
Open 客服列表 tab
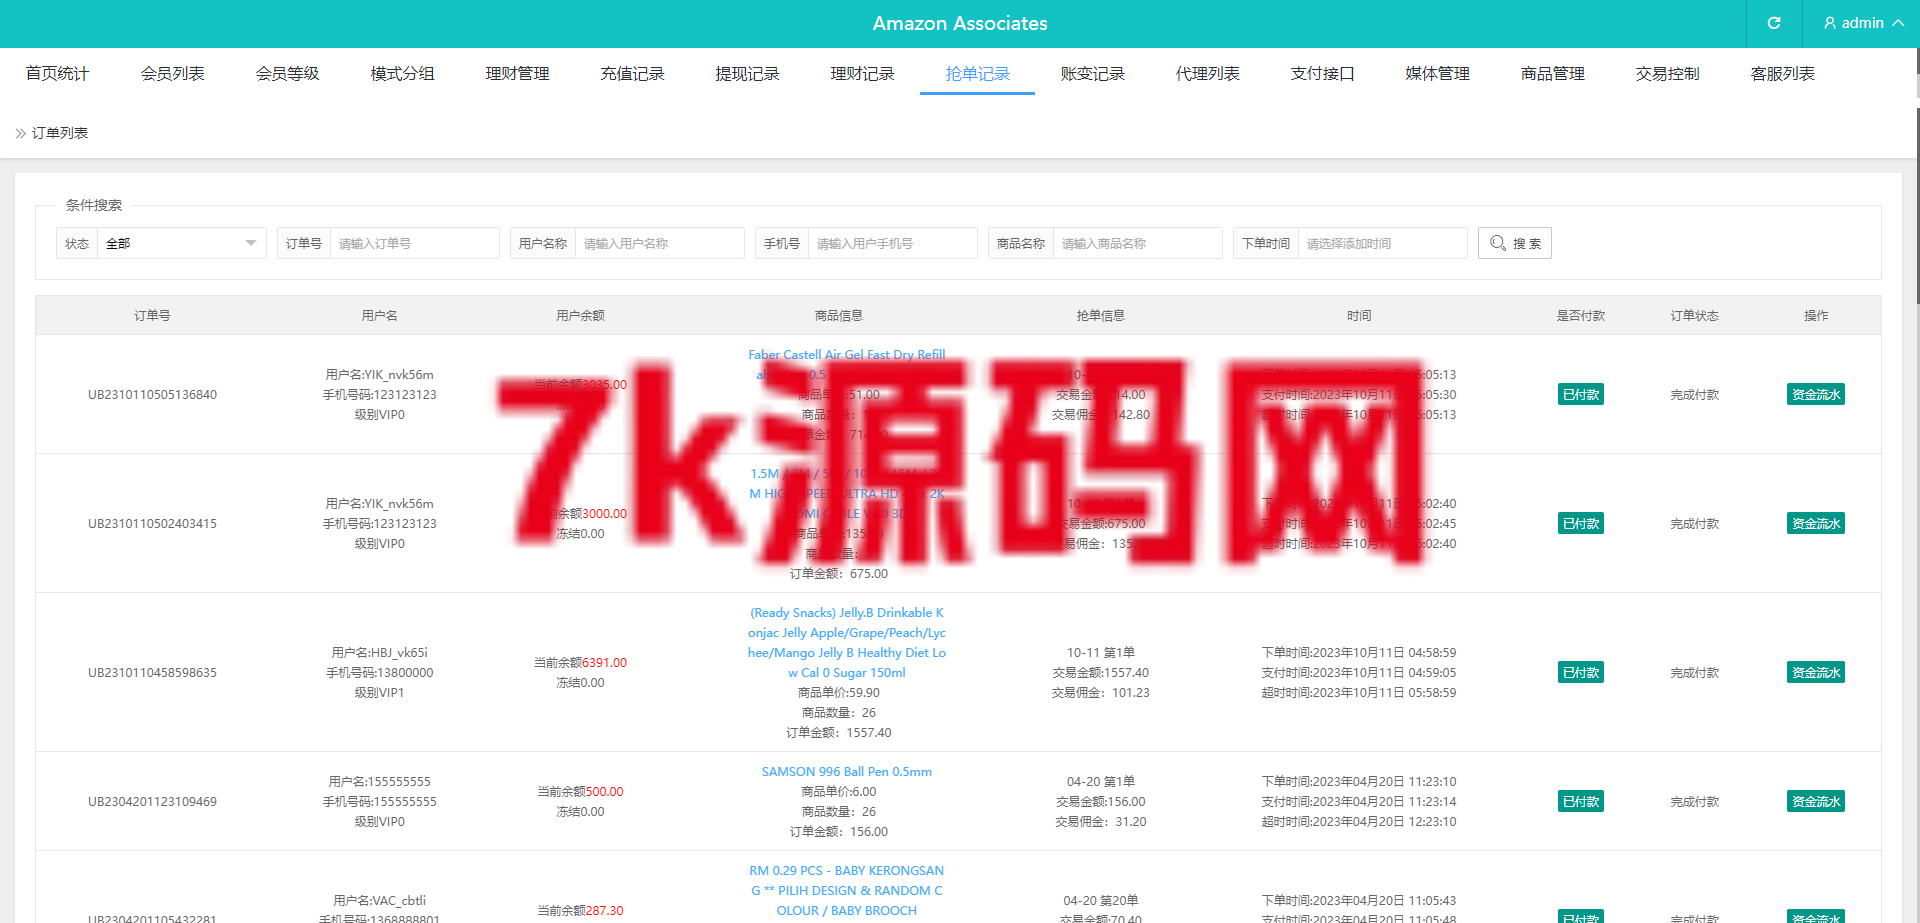(1782, 73)
